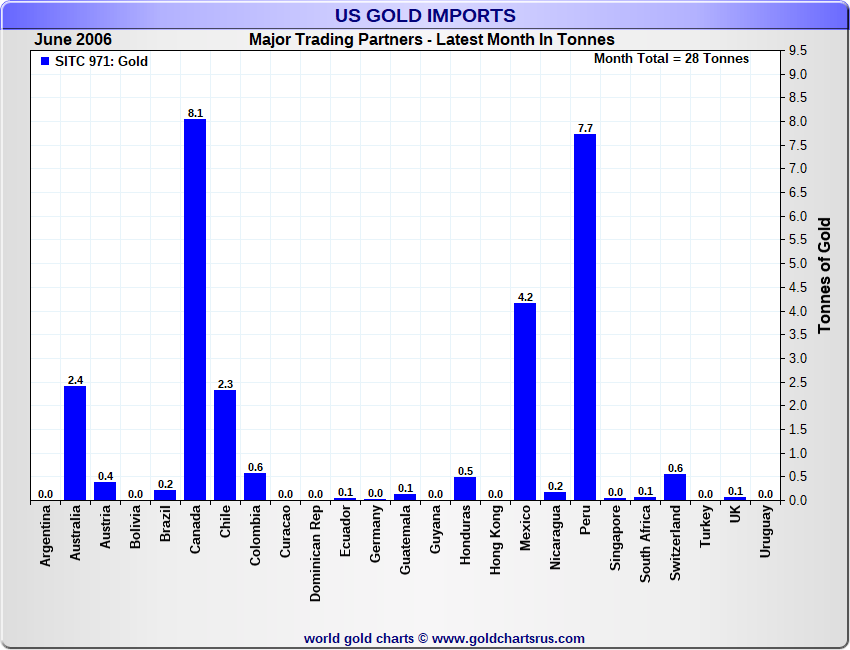850x650 pixels.
Task: Click the Chile bar in the chart
Action: [x=225, y=445]
